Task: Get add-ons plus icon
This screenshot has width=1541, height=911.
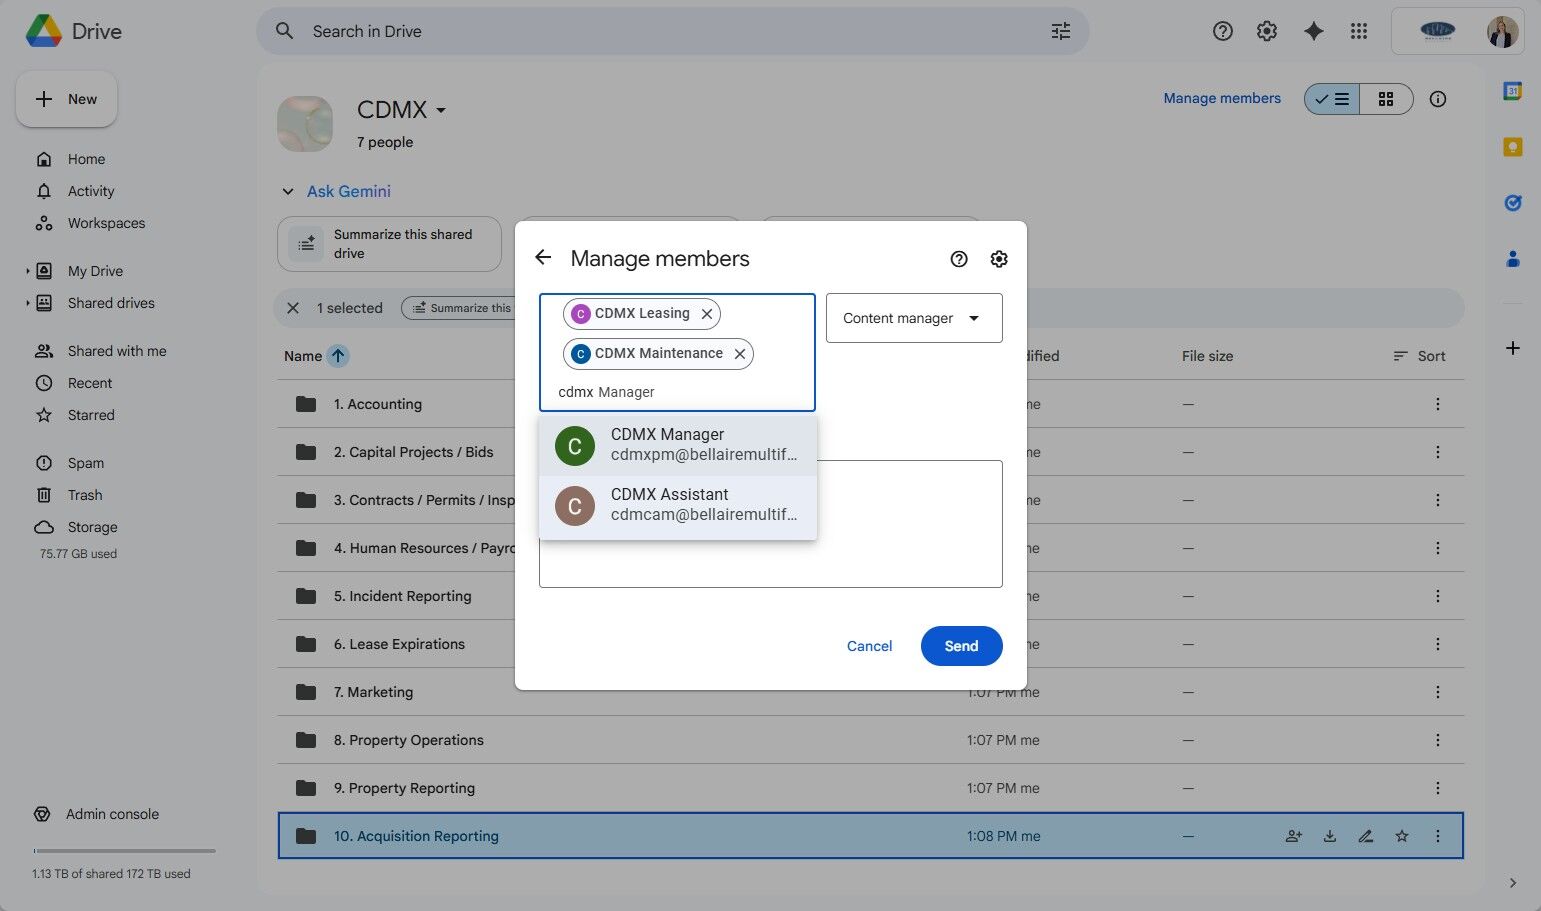Action: [x=1513, y=348]
